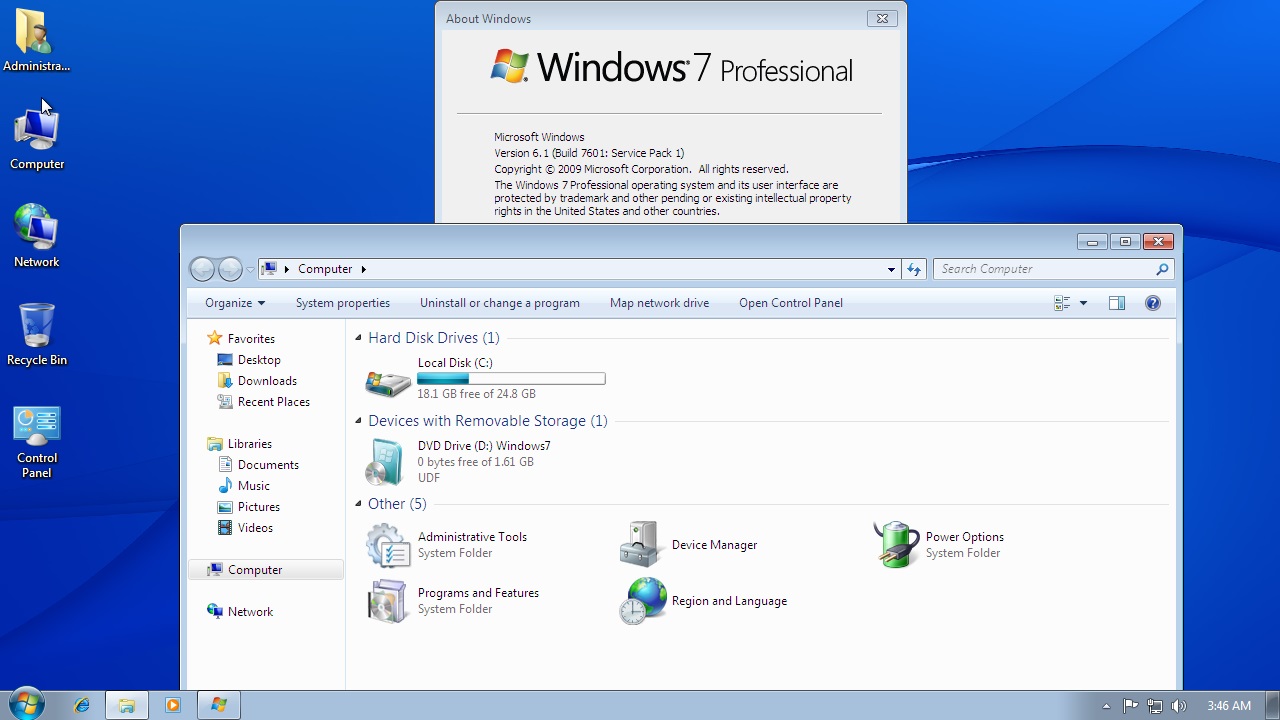The image size is (1280, 720).
Task: Select Favorites in navigation pane
Action: 251,339
